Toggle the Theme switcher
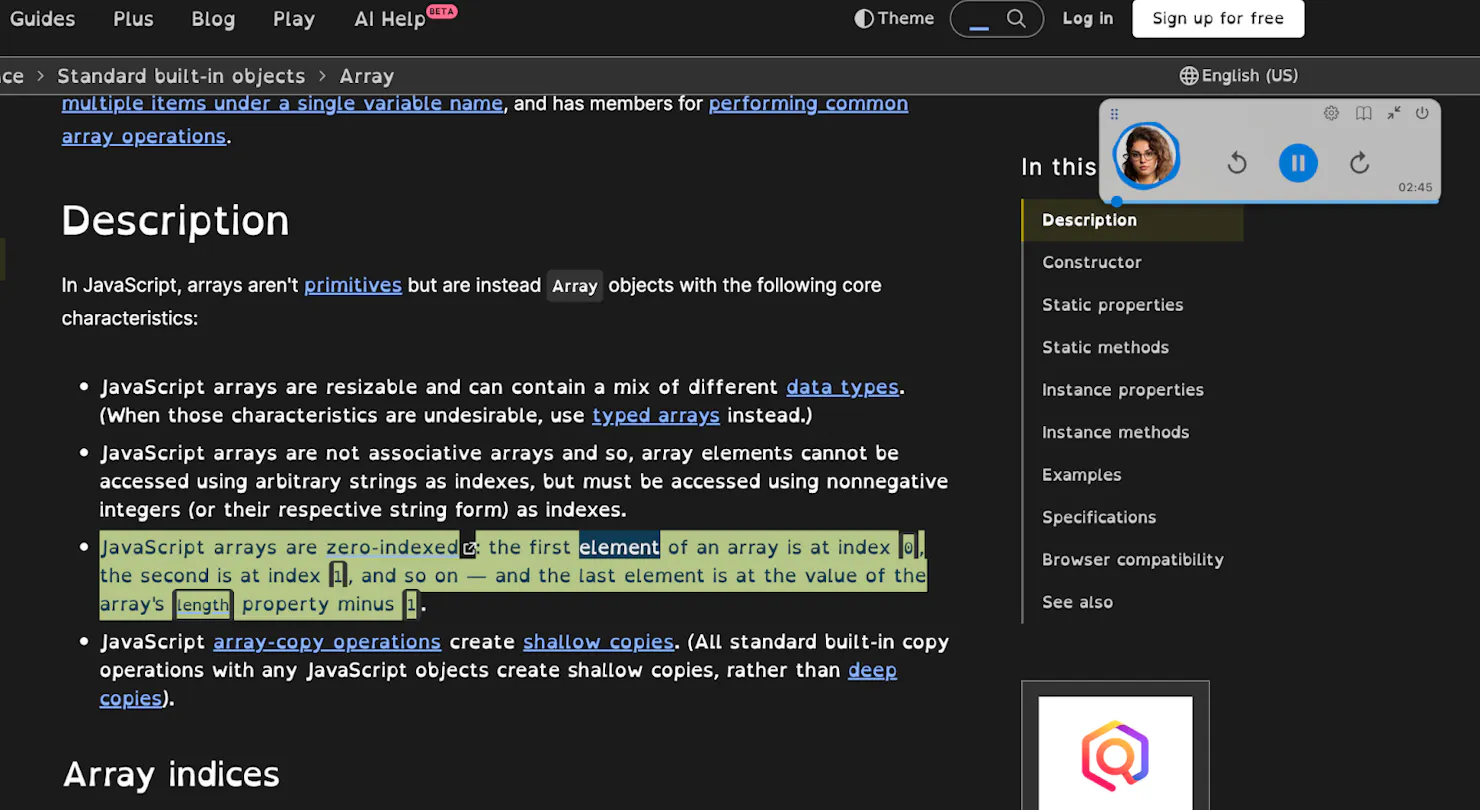The width and height of the screenshot is (1480, 810). 894,18
